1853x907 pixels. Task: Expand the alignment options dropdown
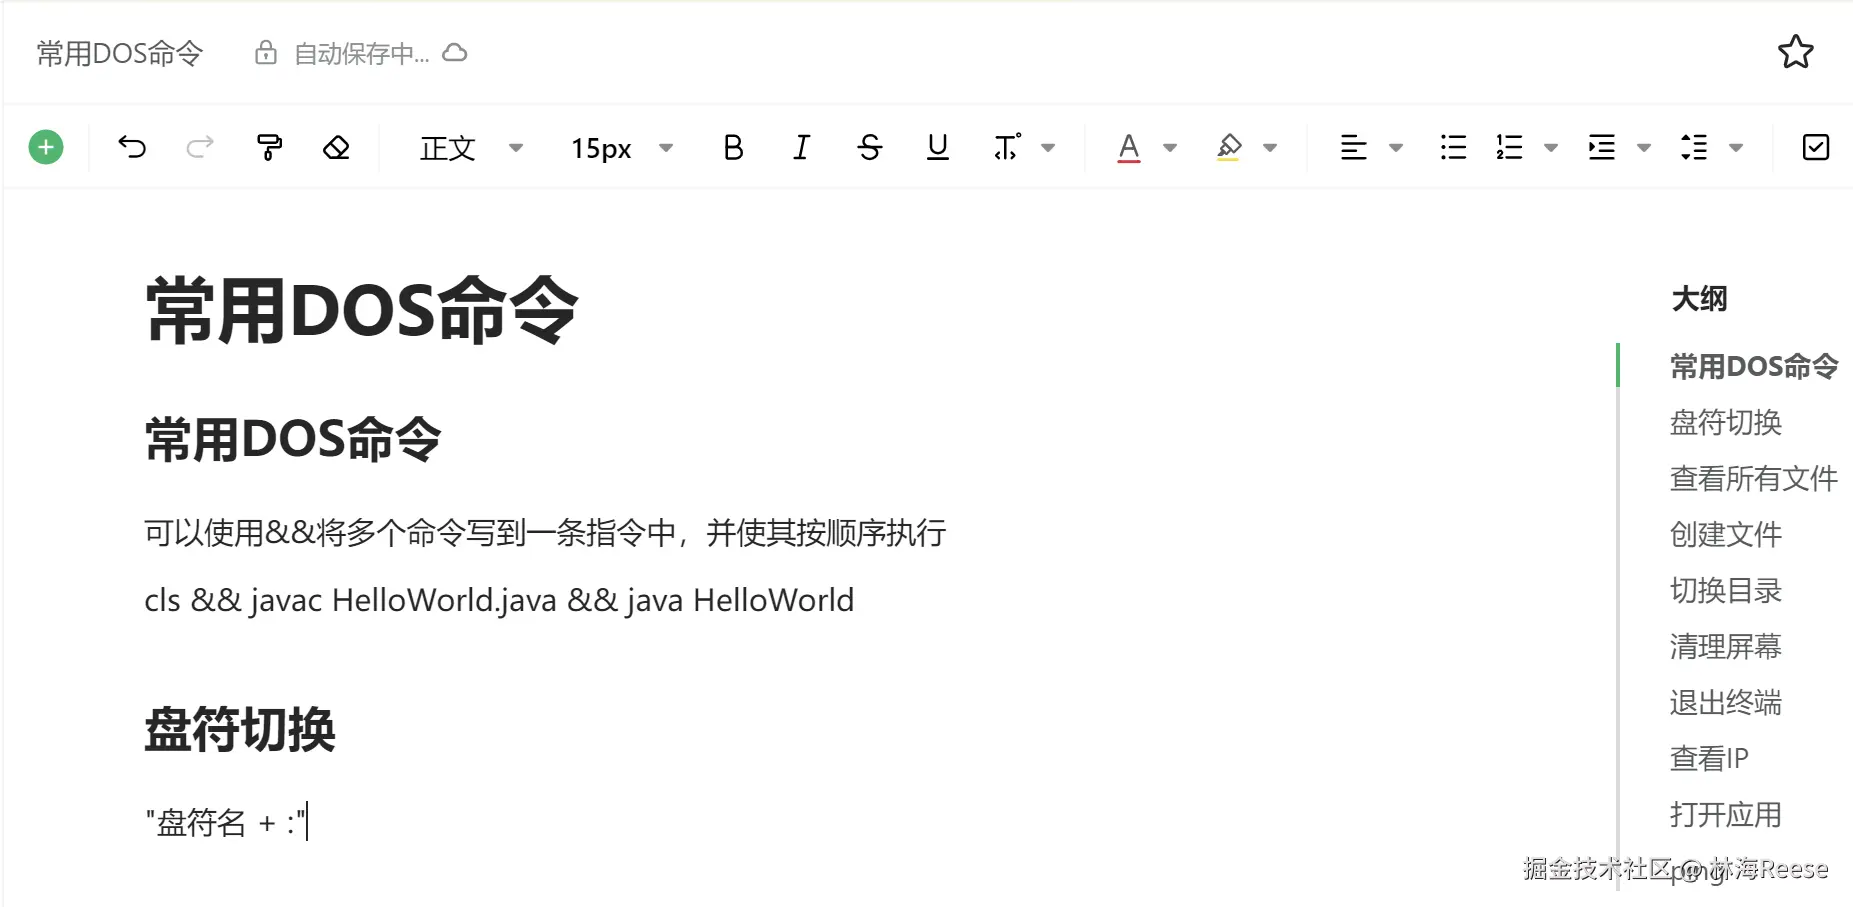pos(1396,148)
